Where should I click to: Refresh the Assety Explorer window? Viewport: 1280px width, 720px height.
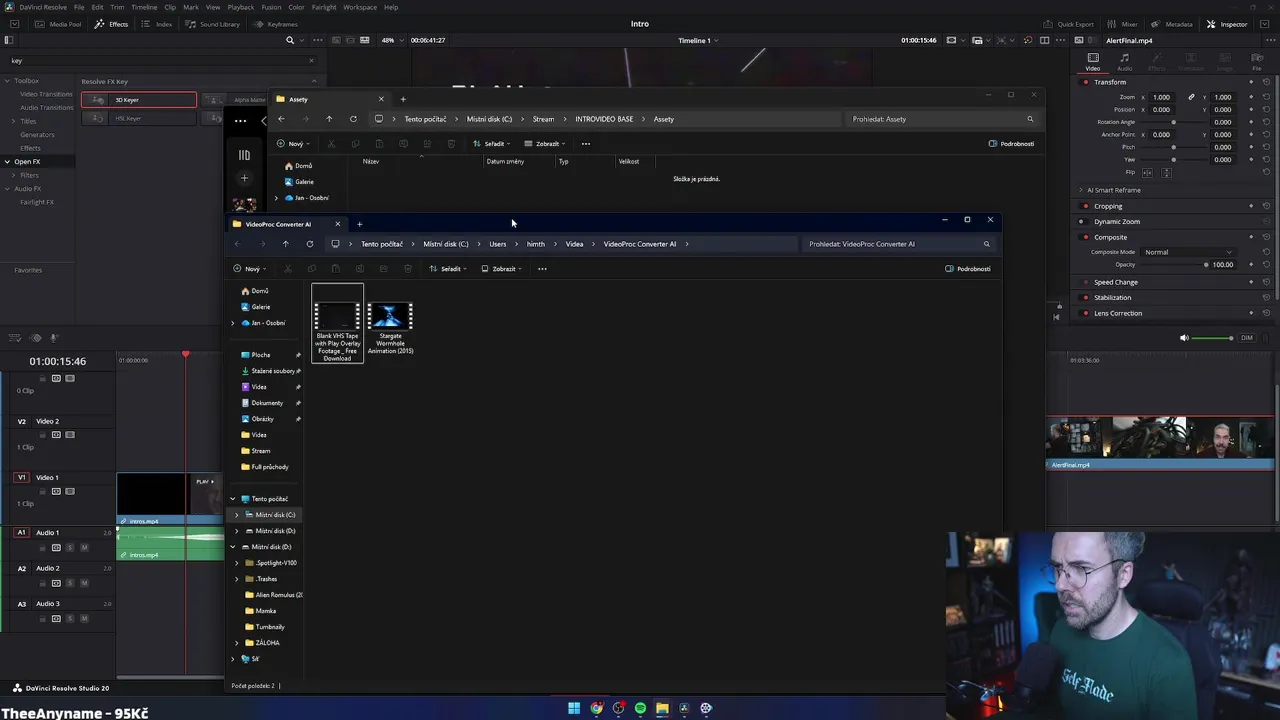(x=353, y=119)
